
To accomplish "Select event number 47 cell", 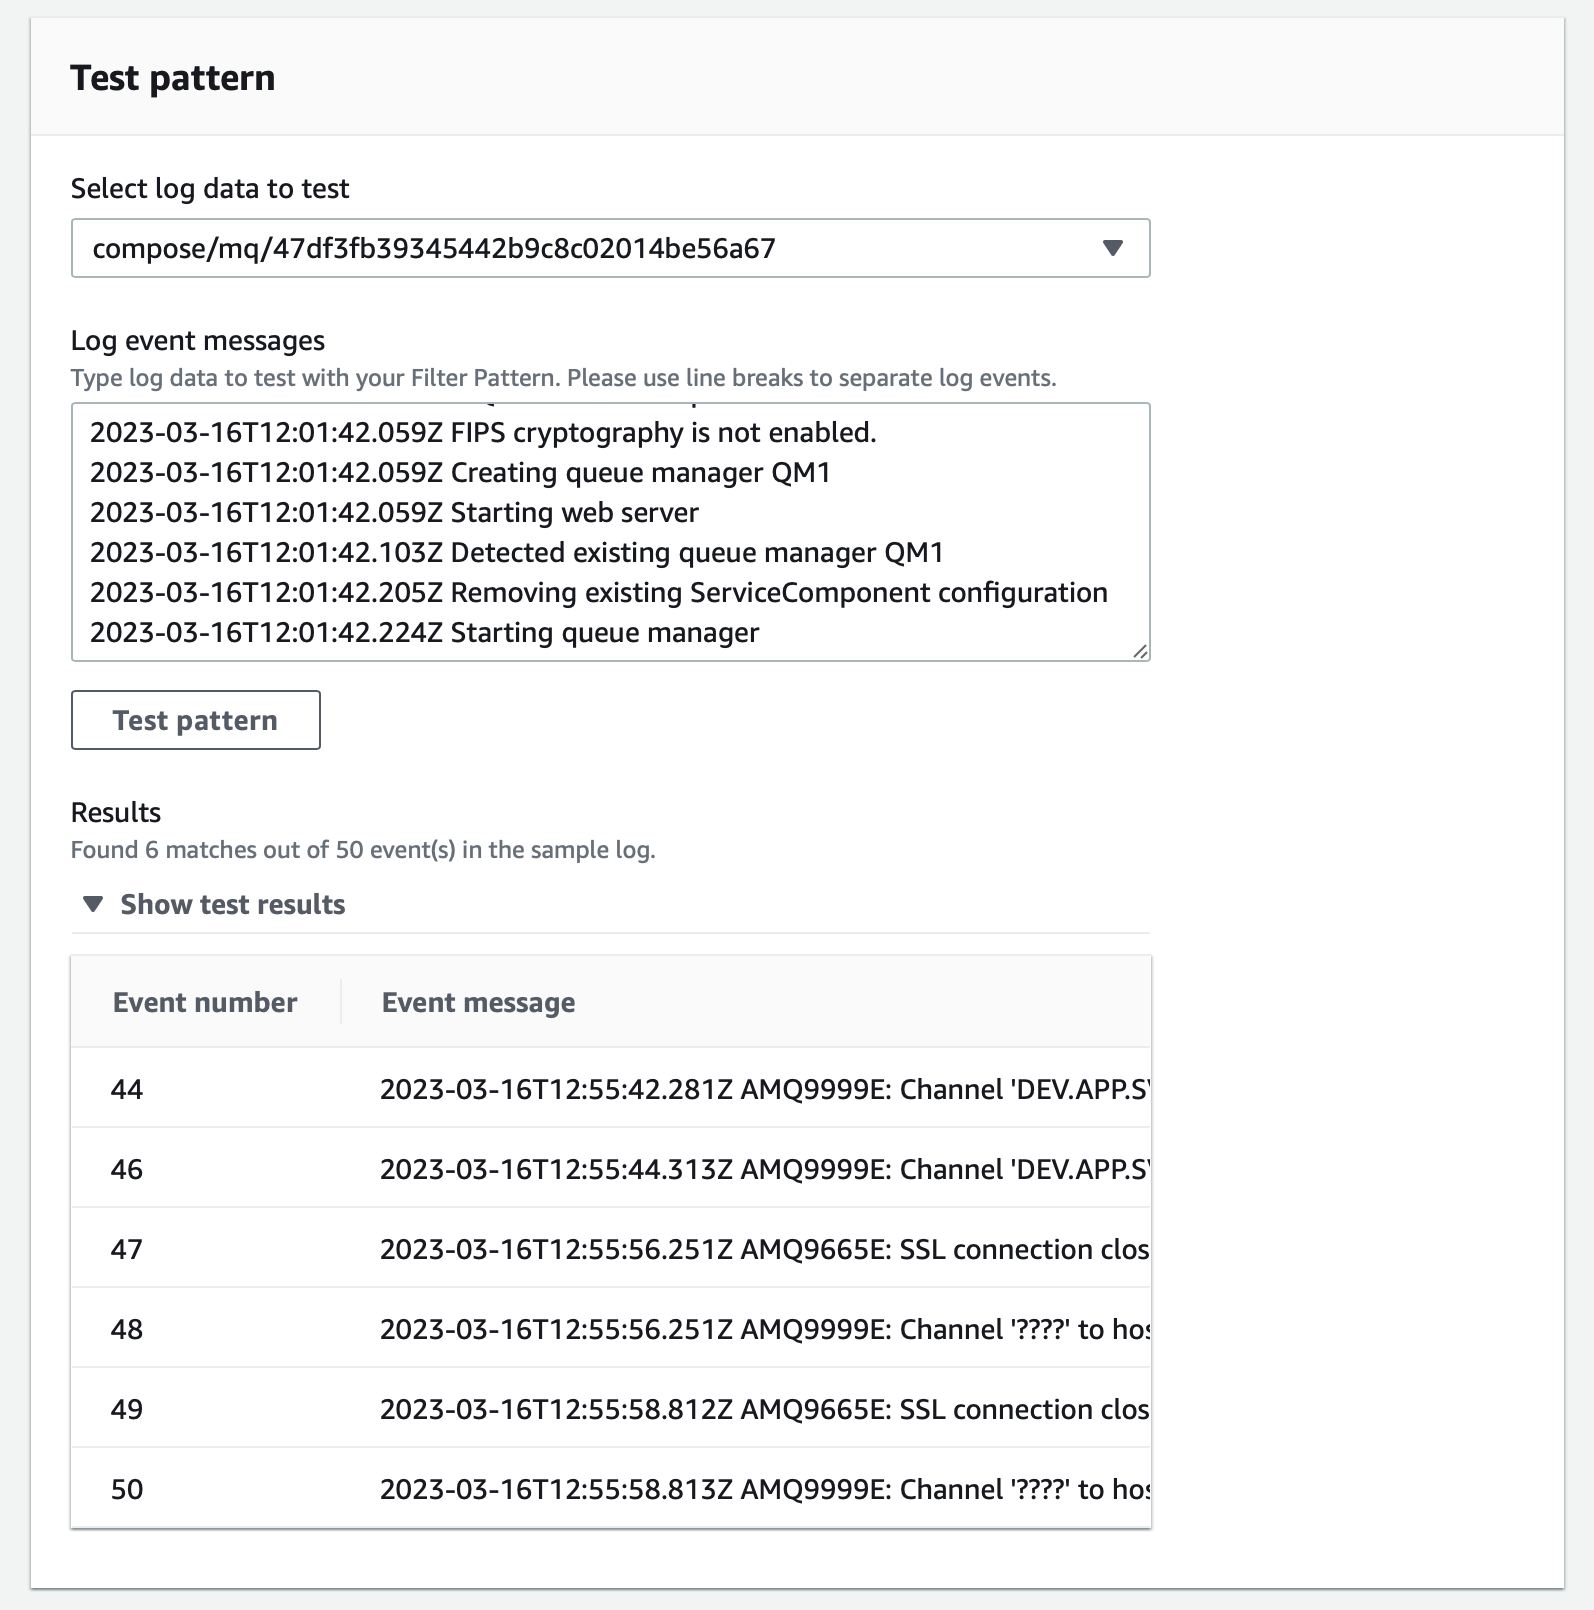I will (127, 1249).
